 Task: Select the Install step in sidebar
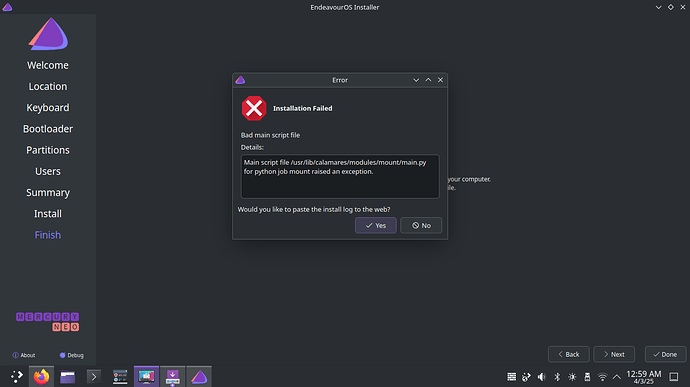(x=48, y=214)
